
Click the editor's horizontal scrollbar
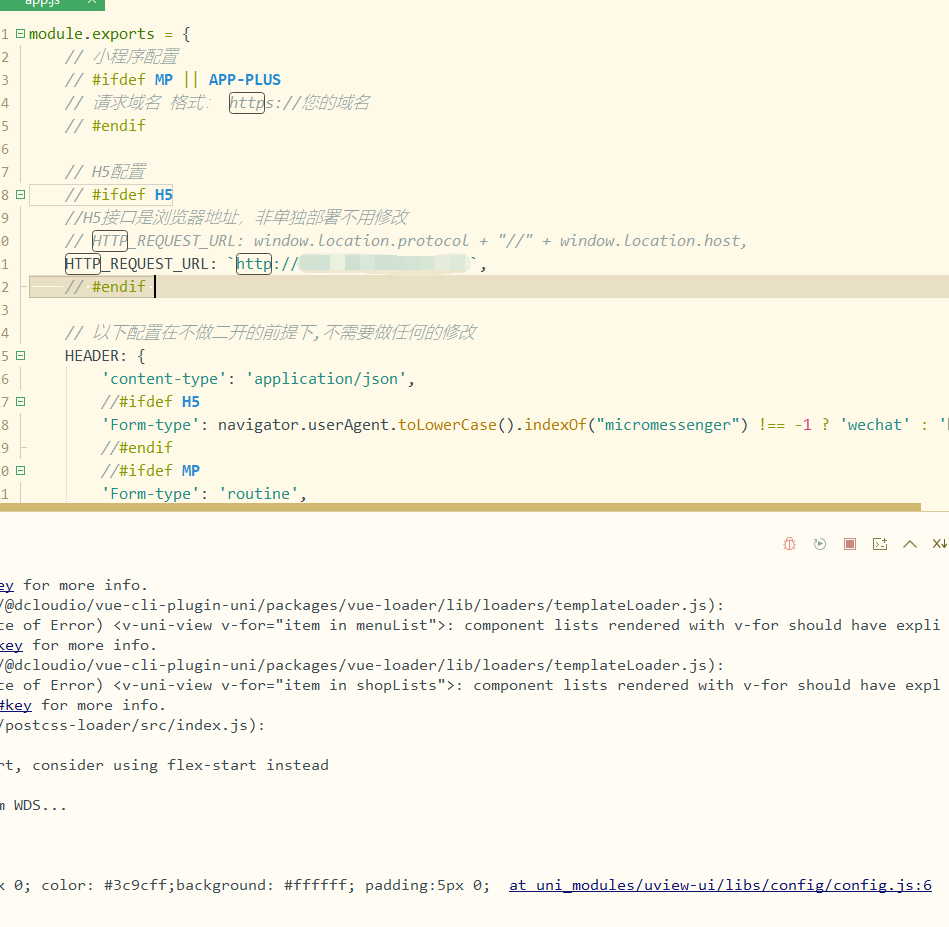460,507
